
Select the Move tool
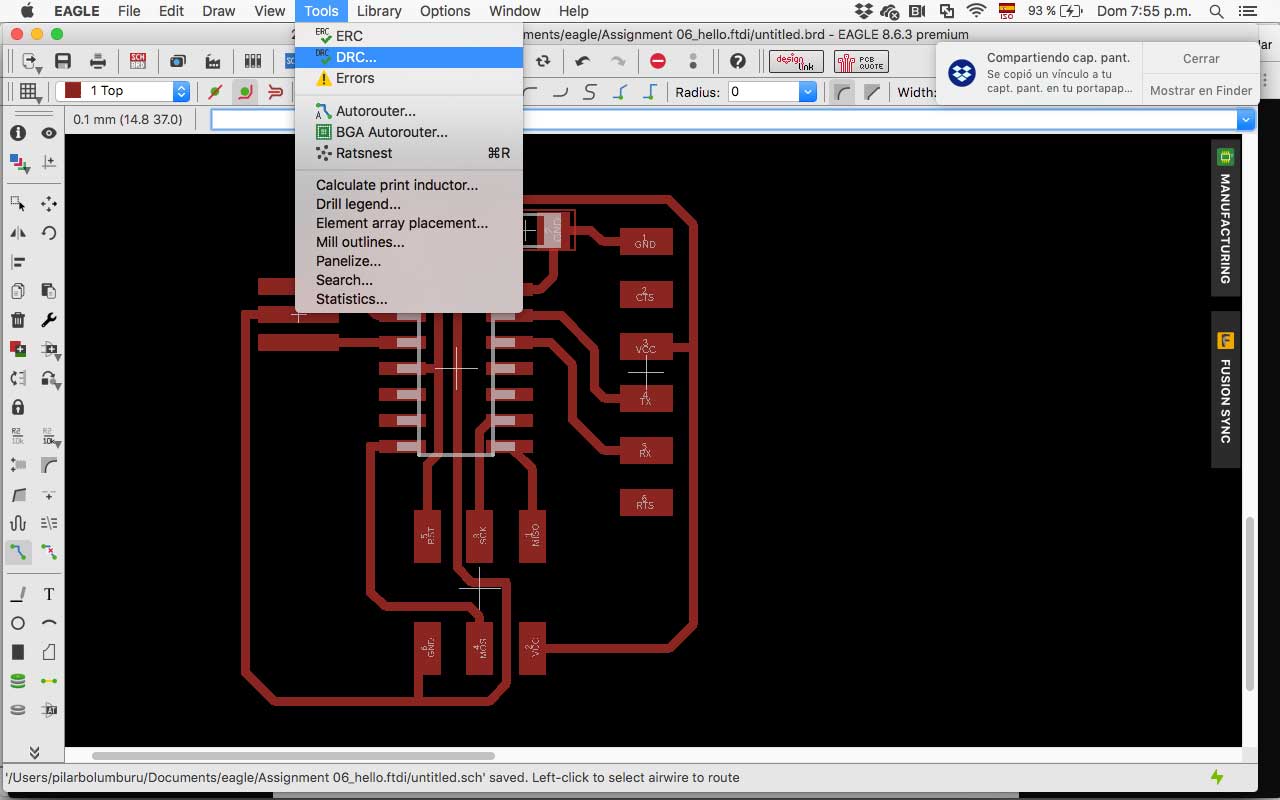point(48,203)
